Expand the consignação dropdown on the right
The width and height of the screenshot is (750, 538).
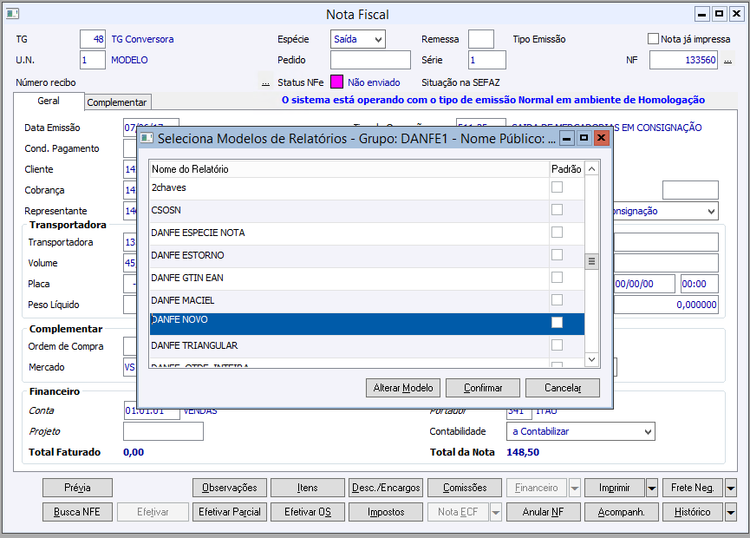(711, 211)
